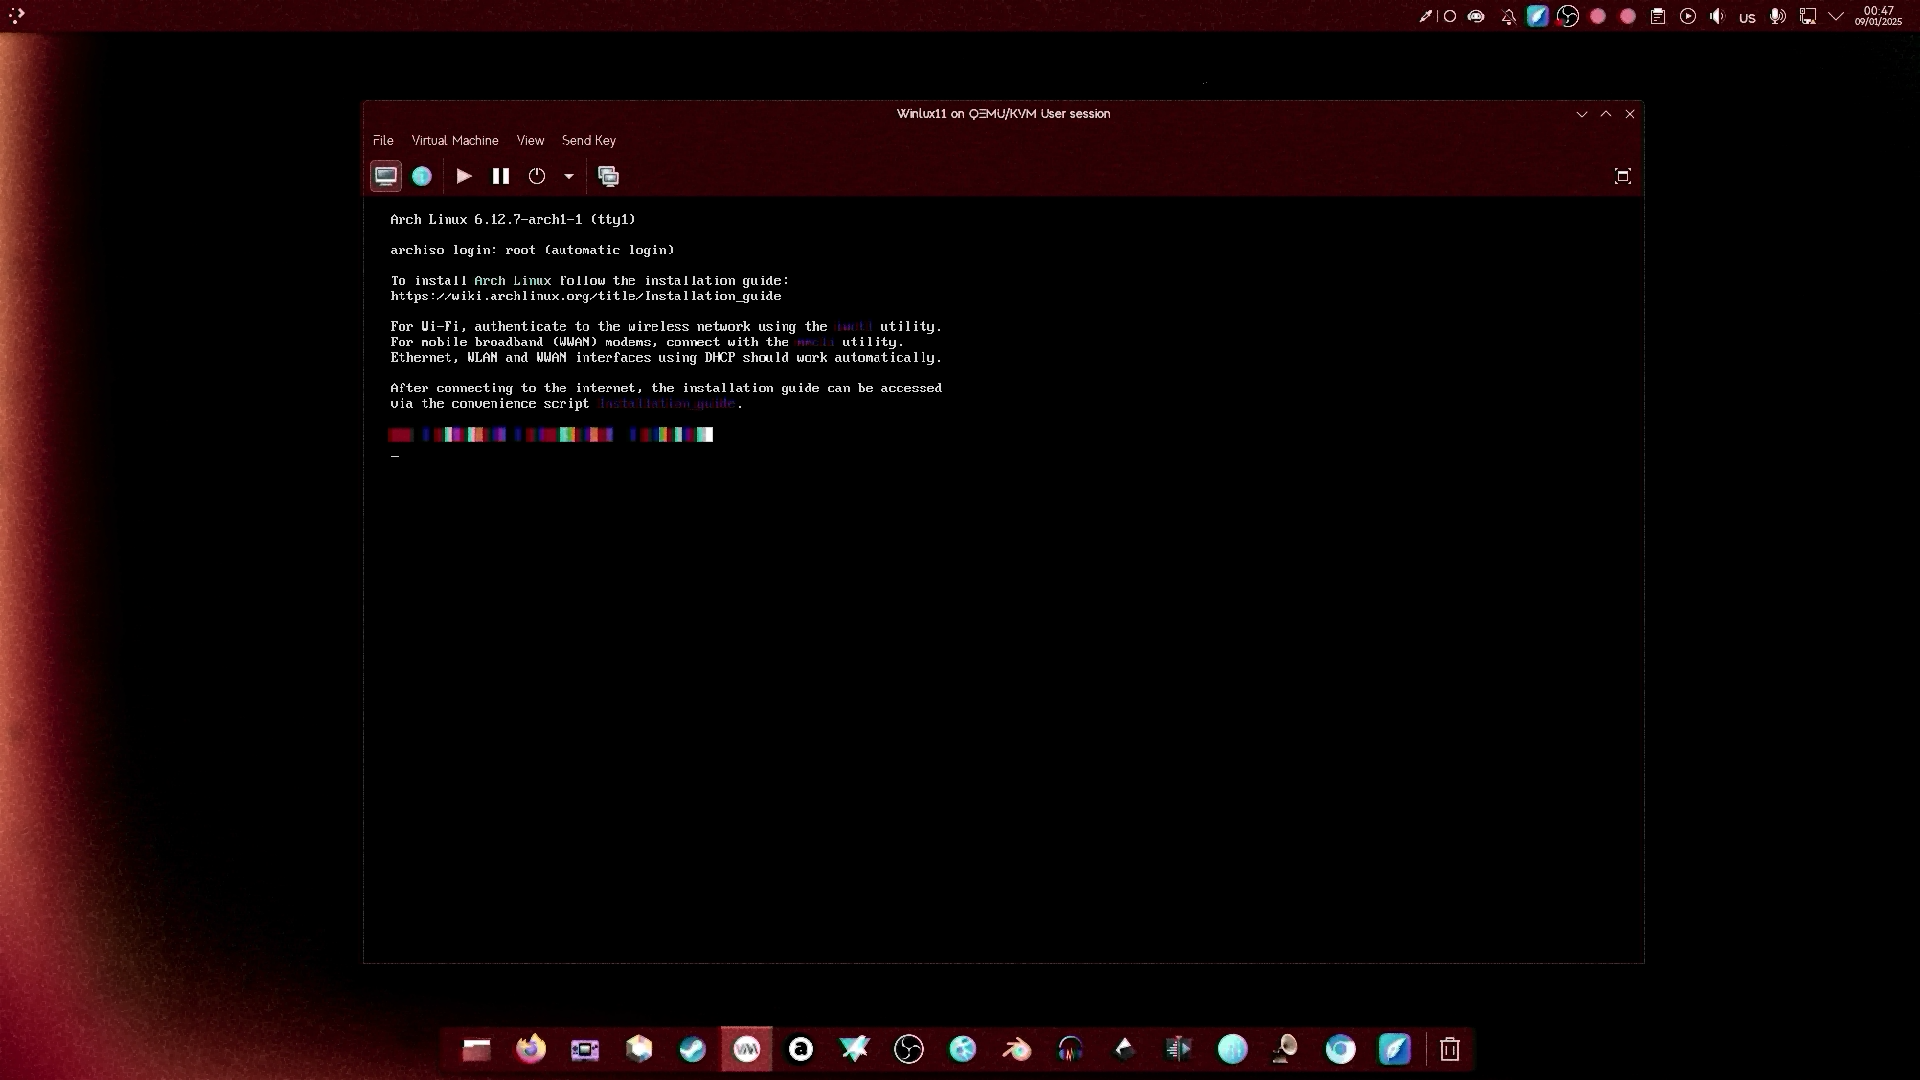
Task: Manage VM snapshots
Action: pos(608,176)
